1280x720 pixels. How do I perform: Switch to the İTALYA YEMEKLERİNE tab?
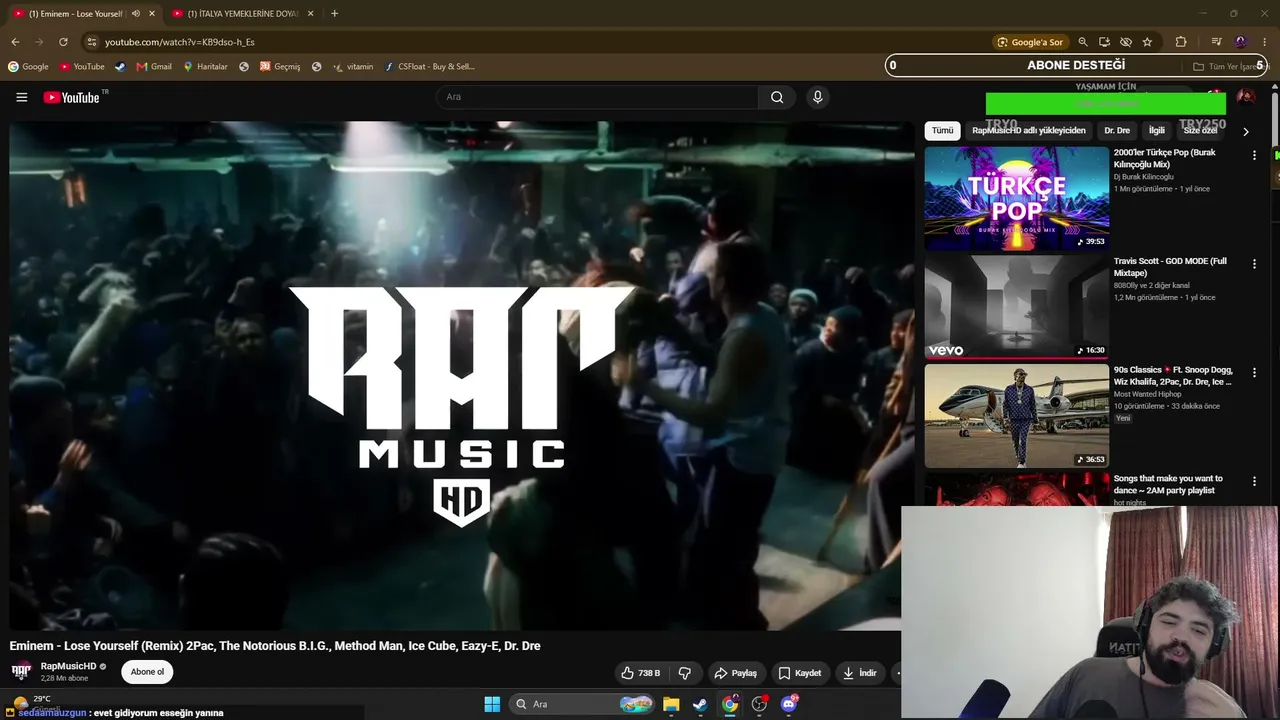pos(243,14)
